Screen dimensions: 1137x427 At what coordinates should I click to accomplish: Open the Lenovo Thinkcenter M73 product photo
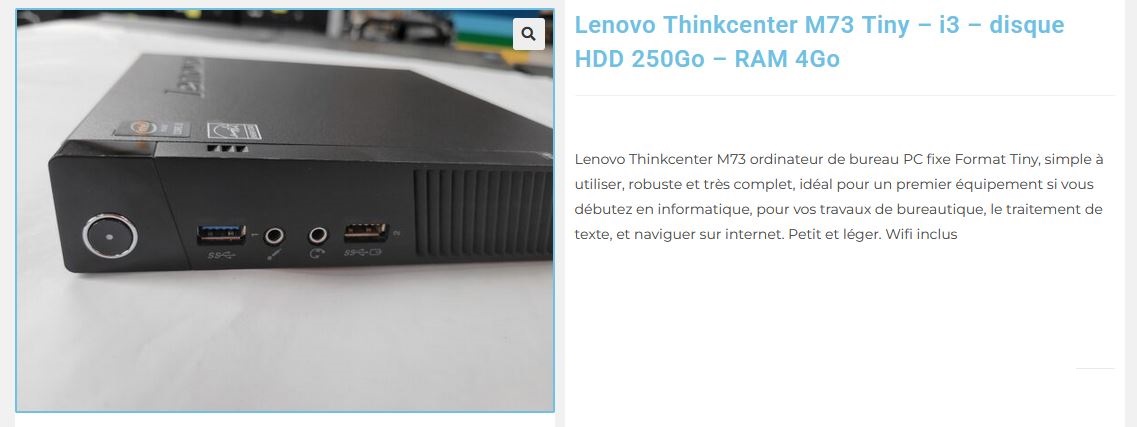click(x=285, y=210)
